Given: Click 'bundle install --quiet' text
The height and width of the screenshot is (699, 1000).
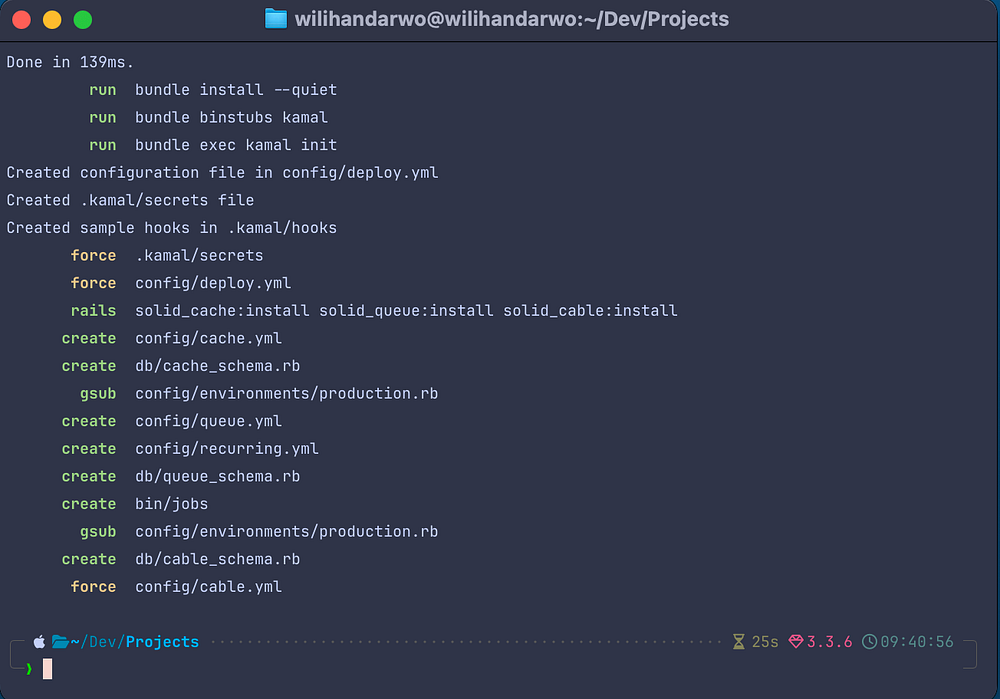Looking at the screenshot, I should (236, 90).
